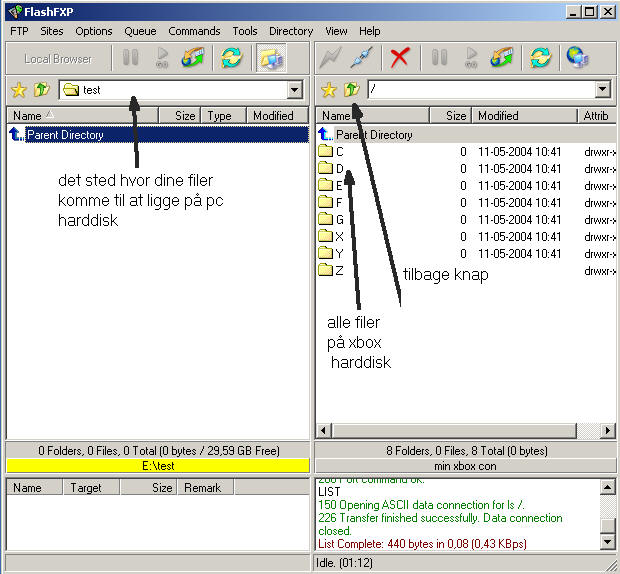The width and height of the screenshot is (620, 574).
Task: Click queue Target column header
Action: tap(91, 488)
